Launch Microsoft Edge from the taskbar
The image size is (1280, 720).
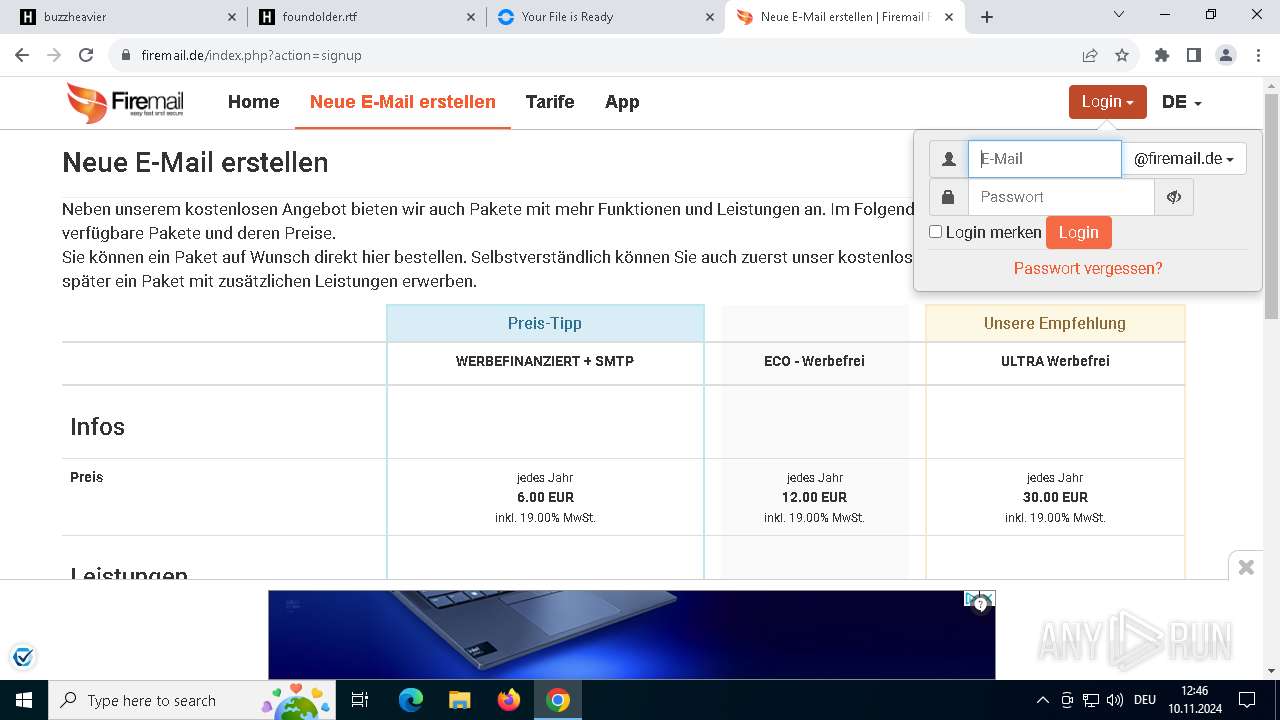tap(410, 700)
